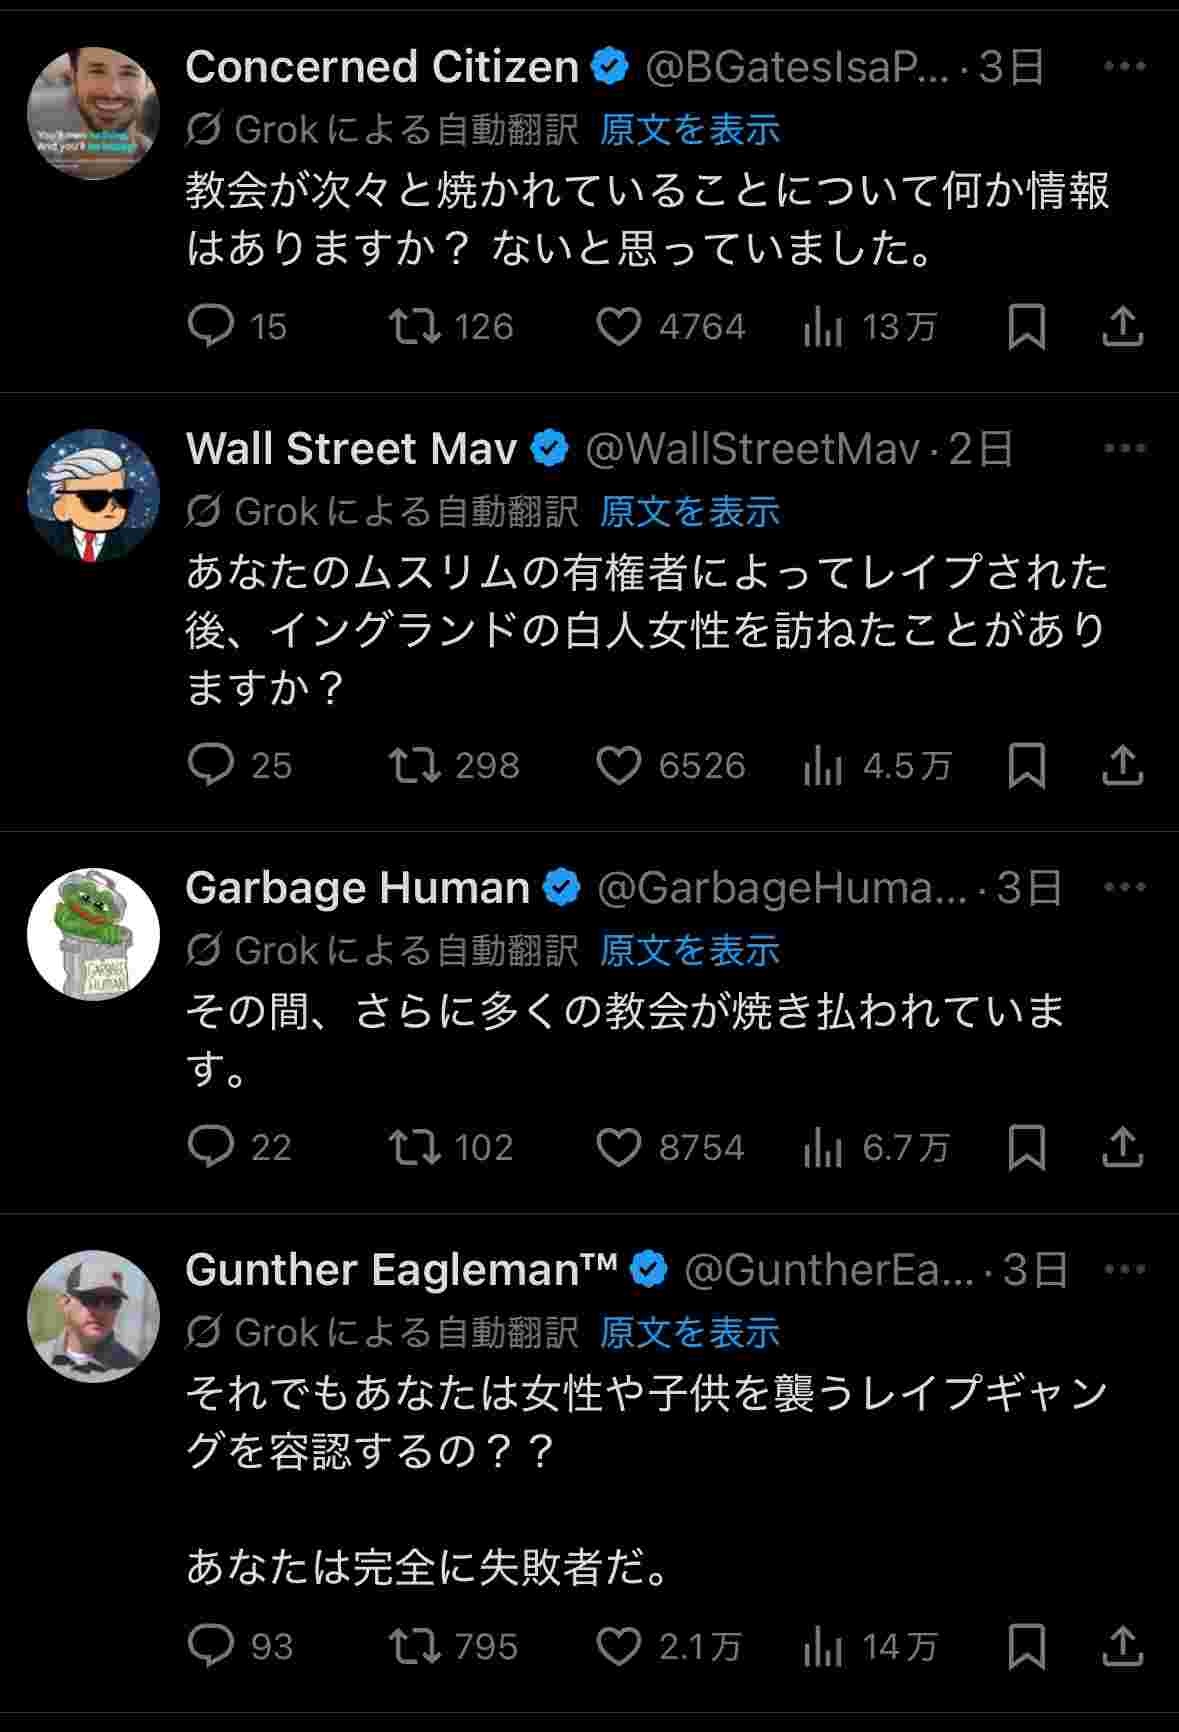Repost the Wall Street Mav post
The width and height of the screenshot is (1179, 1732).
click(415, 765)
